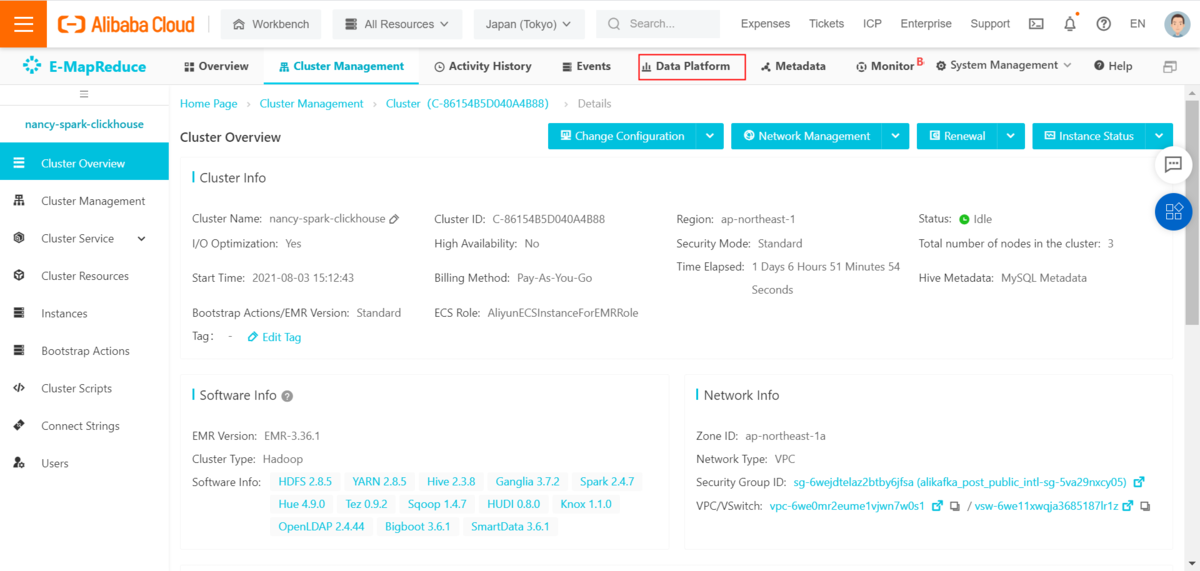Click Software Info help icon

point(287,396)
